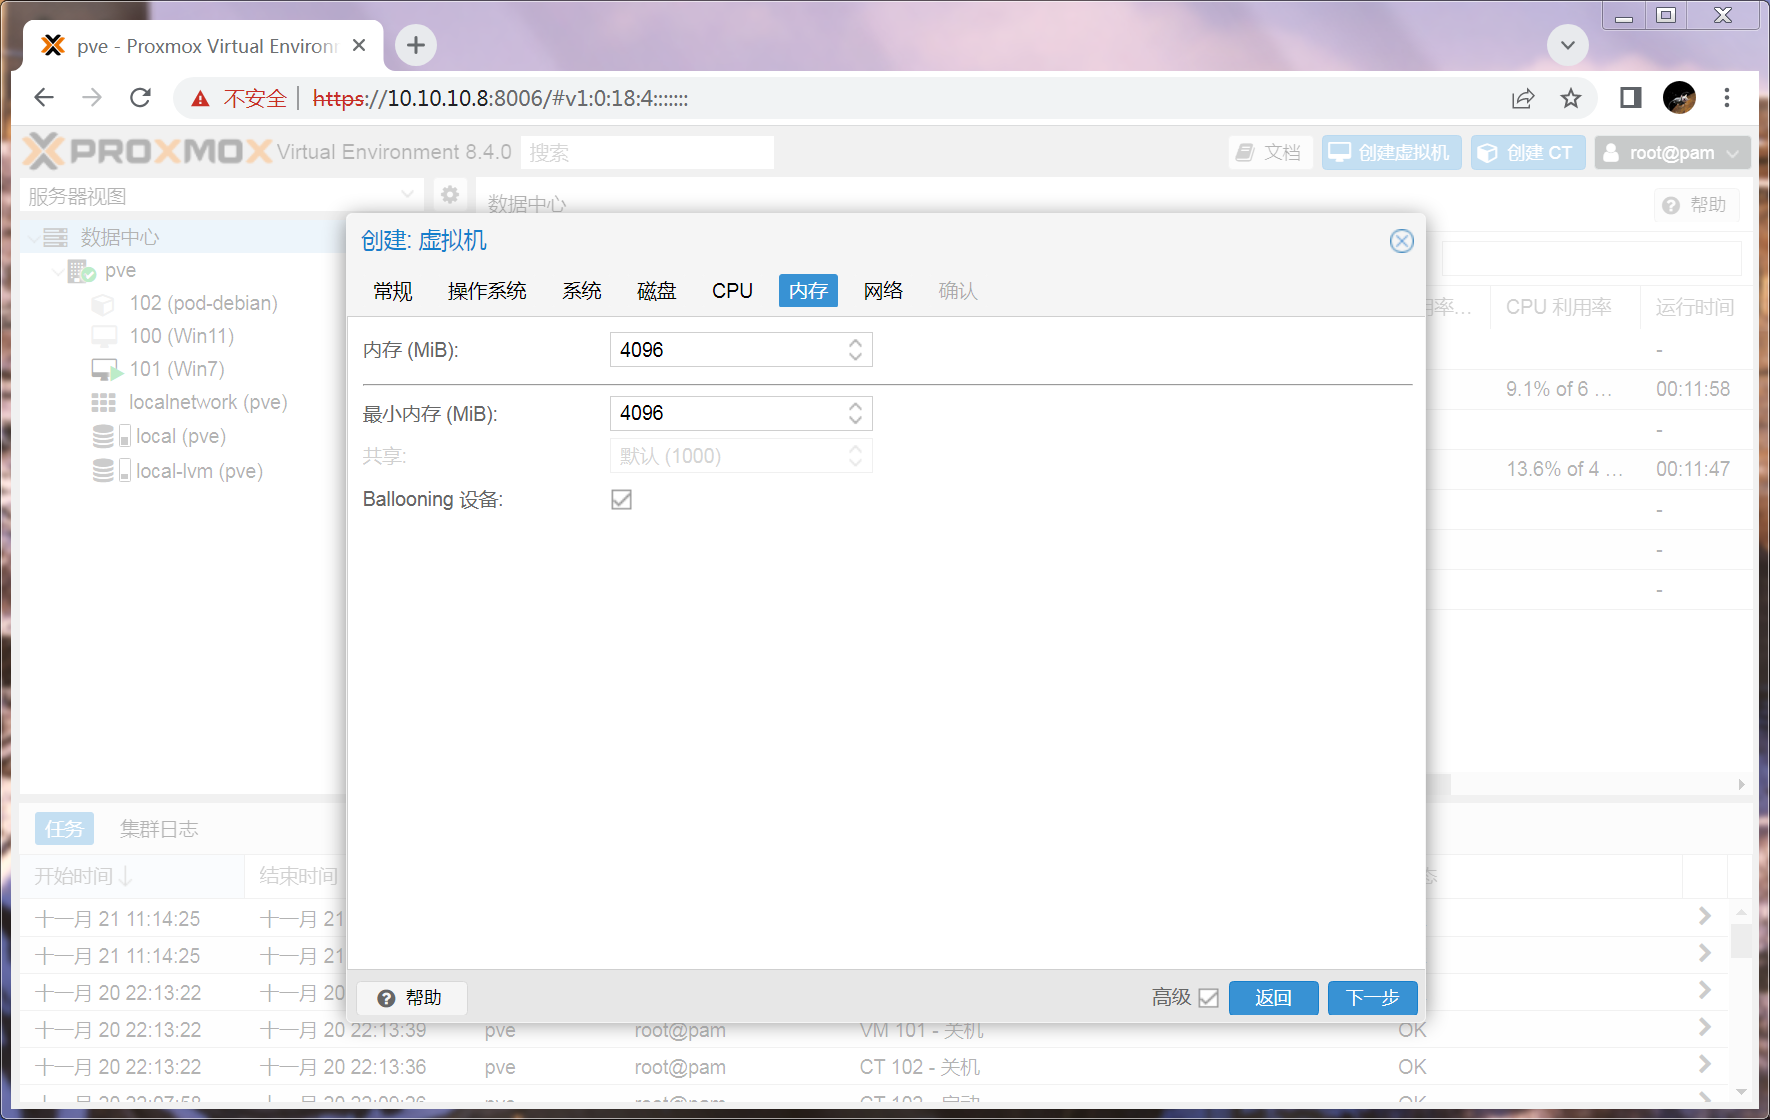Screen dimensions: 1770x1120
Task: Click the Memory (MiB) spinner arrows
Action: pyautogui.click(x=855, y=350)
